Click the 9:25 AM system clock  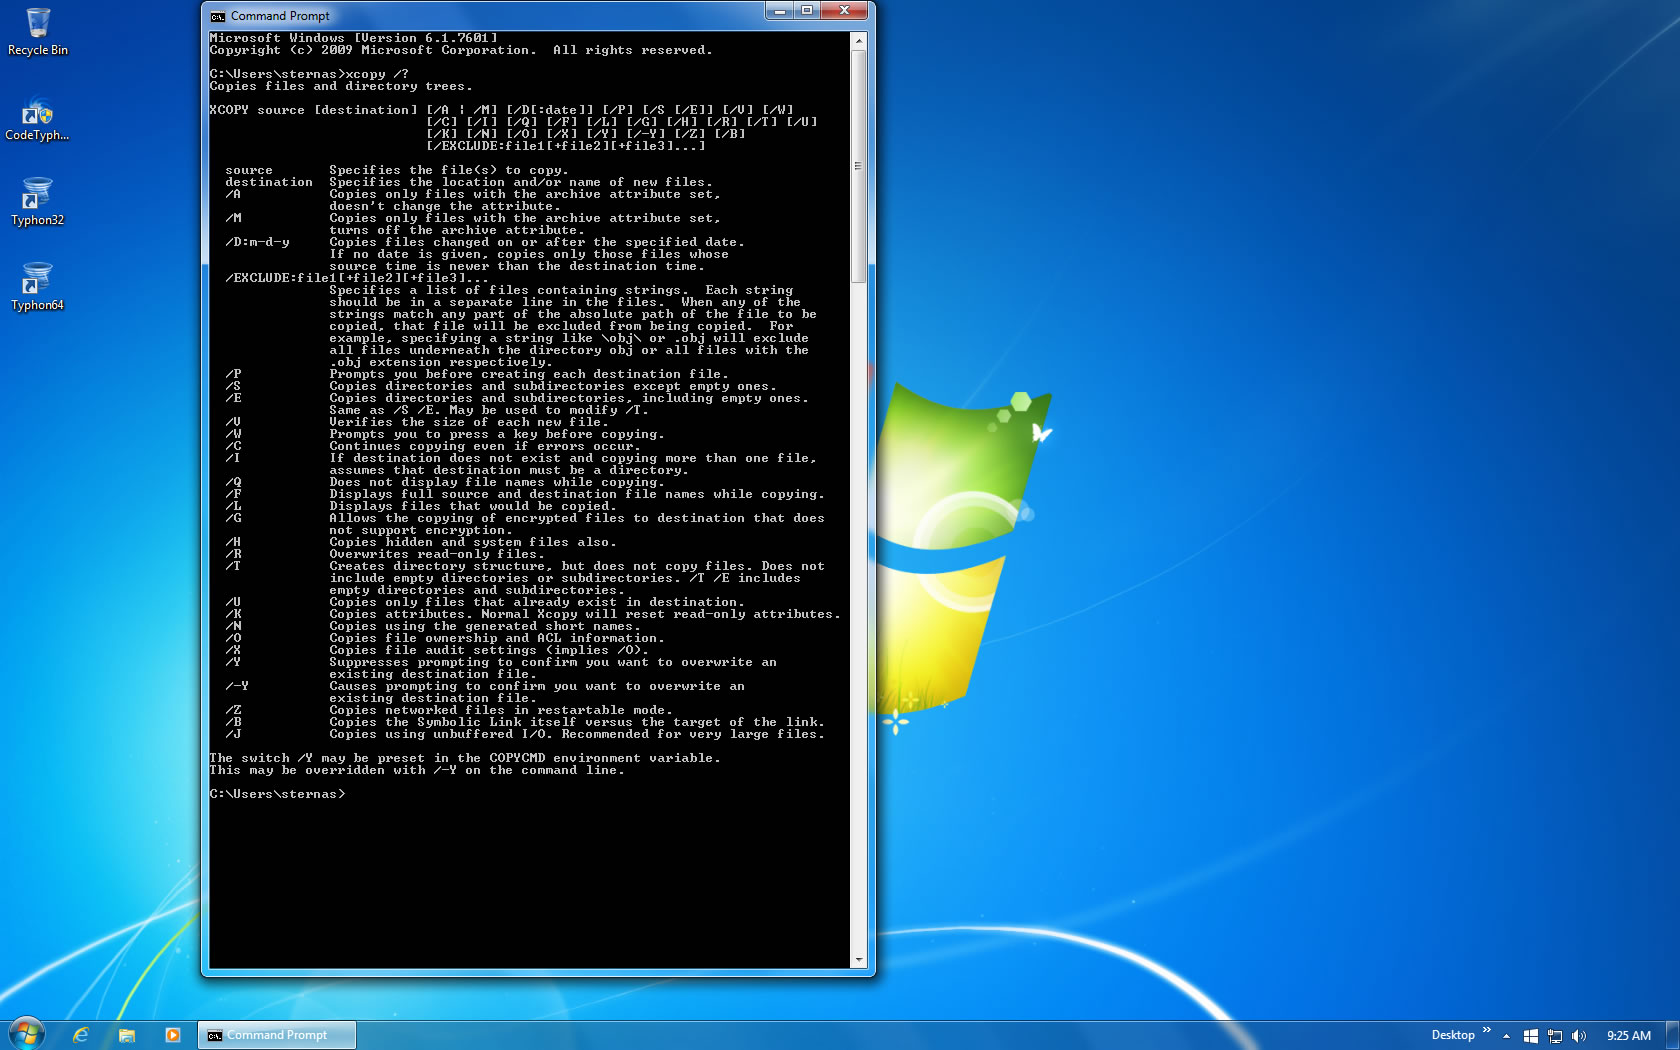click(1628, 1036)
